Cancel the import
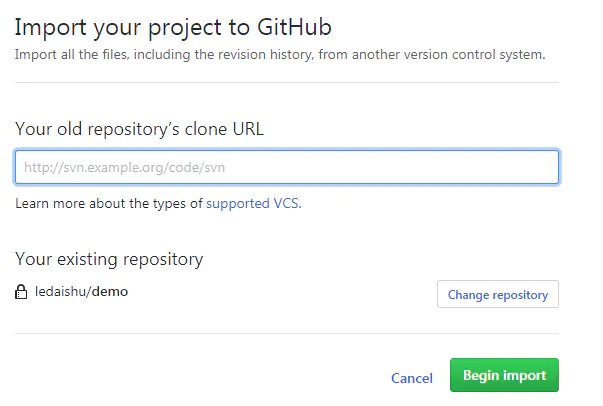 click(411, 378)
